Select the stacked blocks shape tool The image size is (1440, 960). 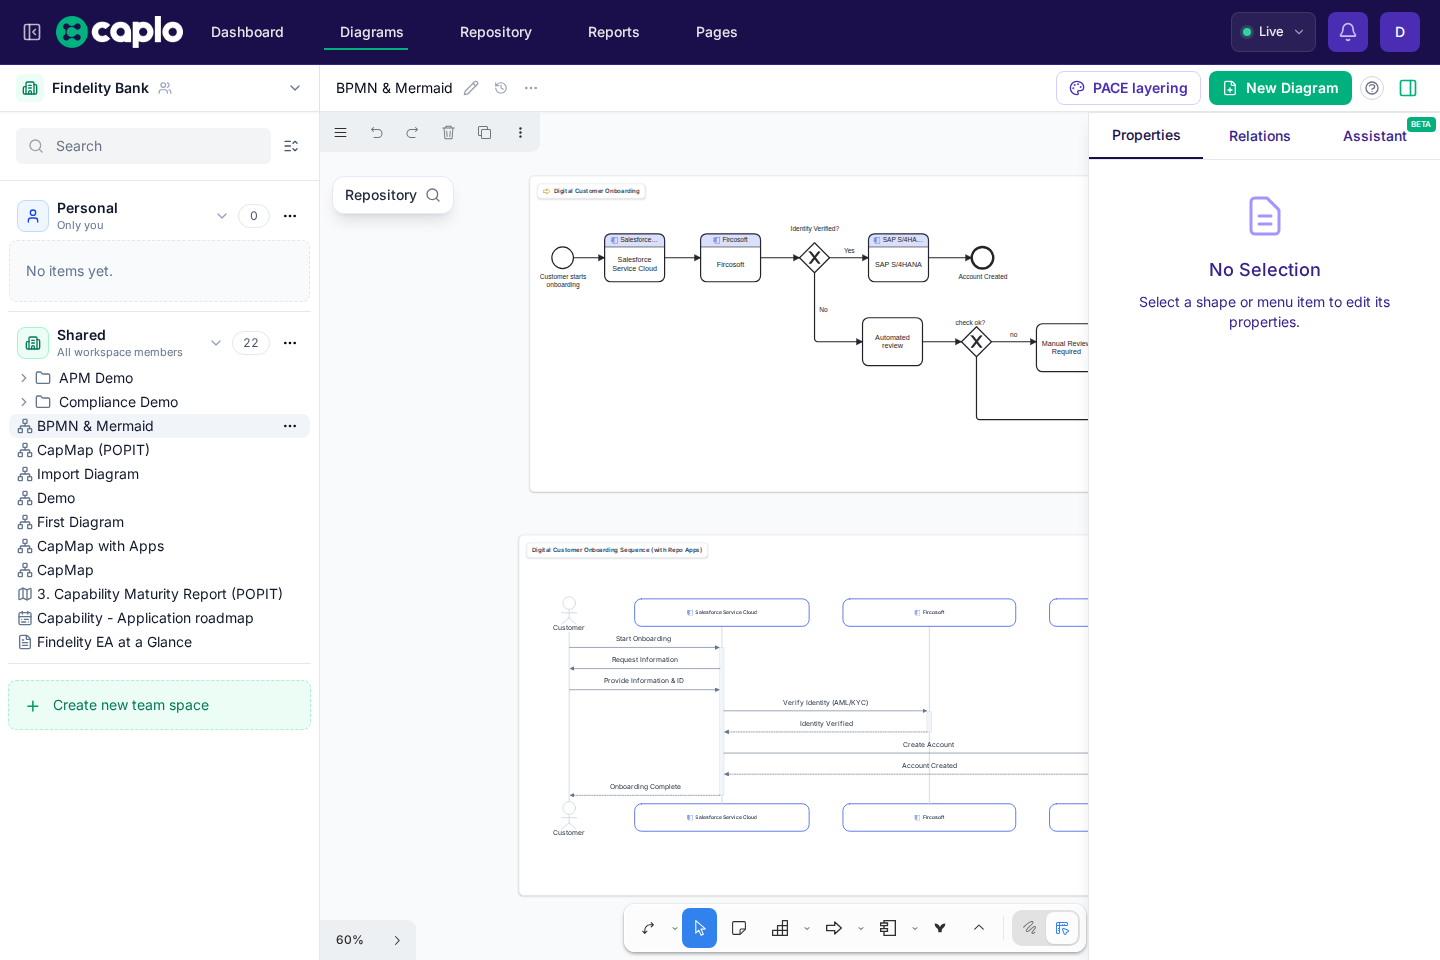[x=780, y=928]
